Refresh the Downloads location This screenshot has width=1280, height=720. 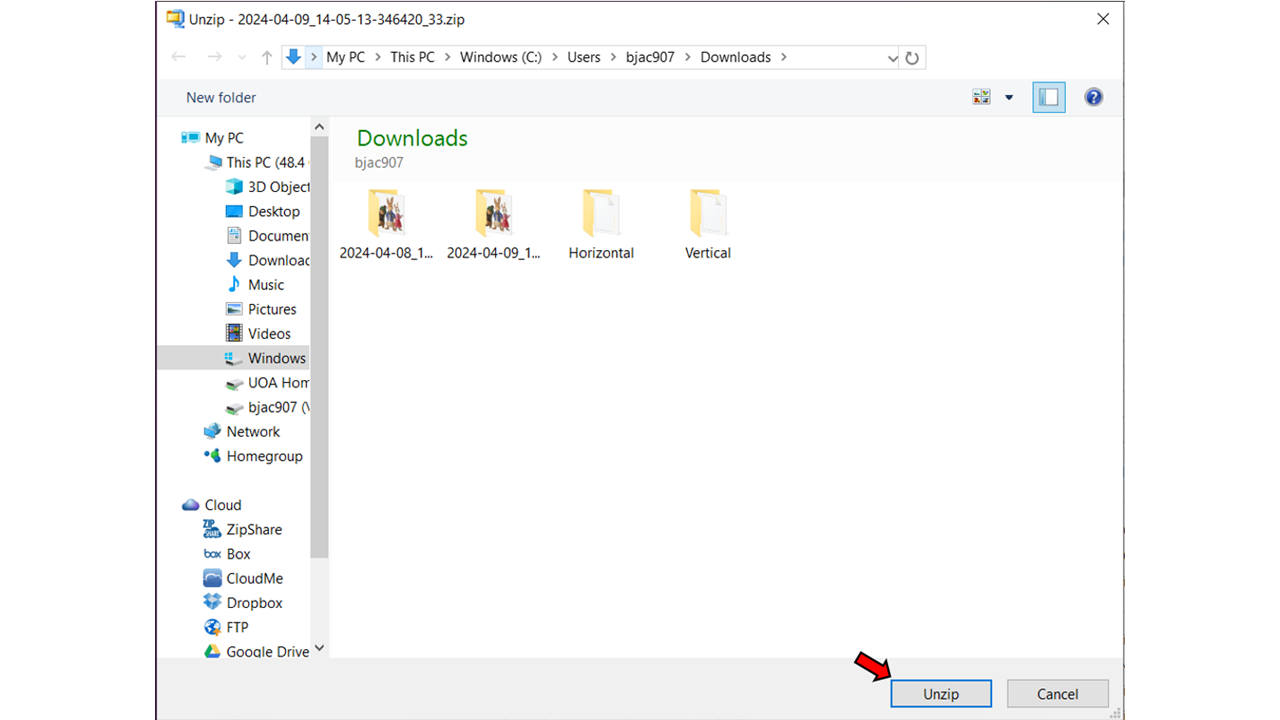(x=912, y=58)
